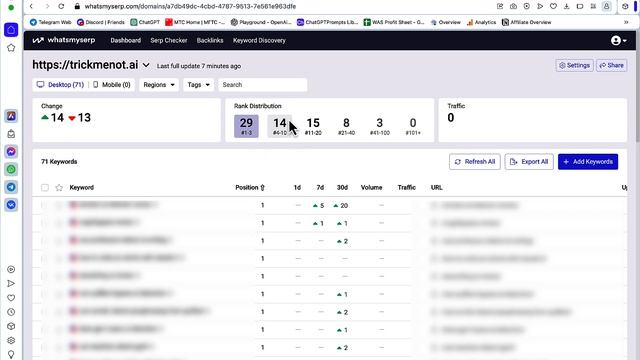Open the ChatGPTPrompts Lib bookmark
Image resolution: width=640 pixels, height=360 pixels.
327,22
